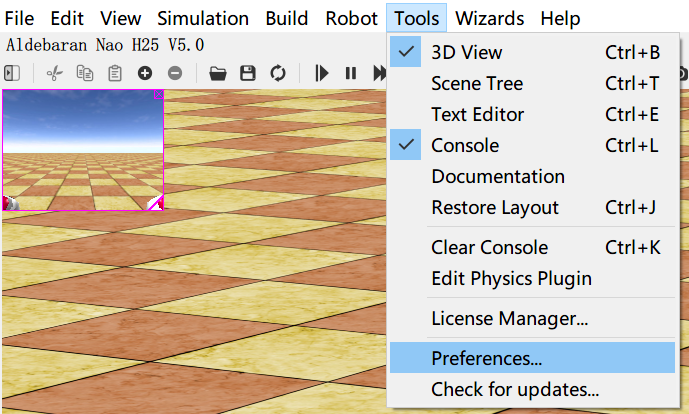
Task: Open Preferences dialog
Action: coord(533,358)
